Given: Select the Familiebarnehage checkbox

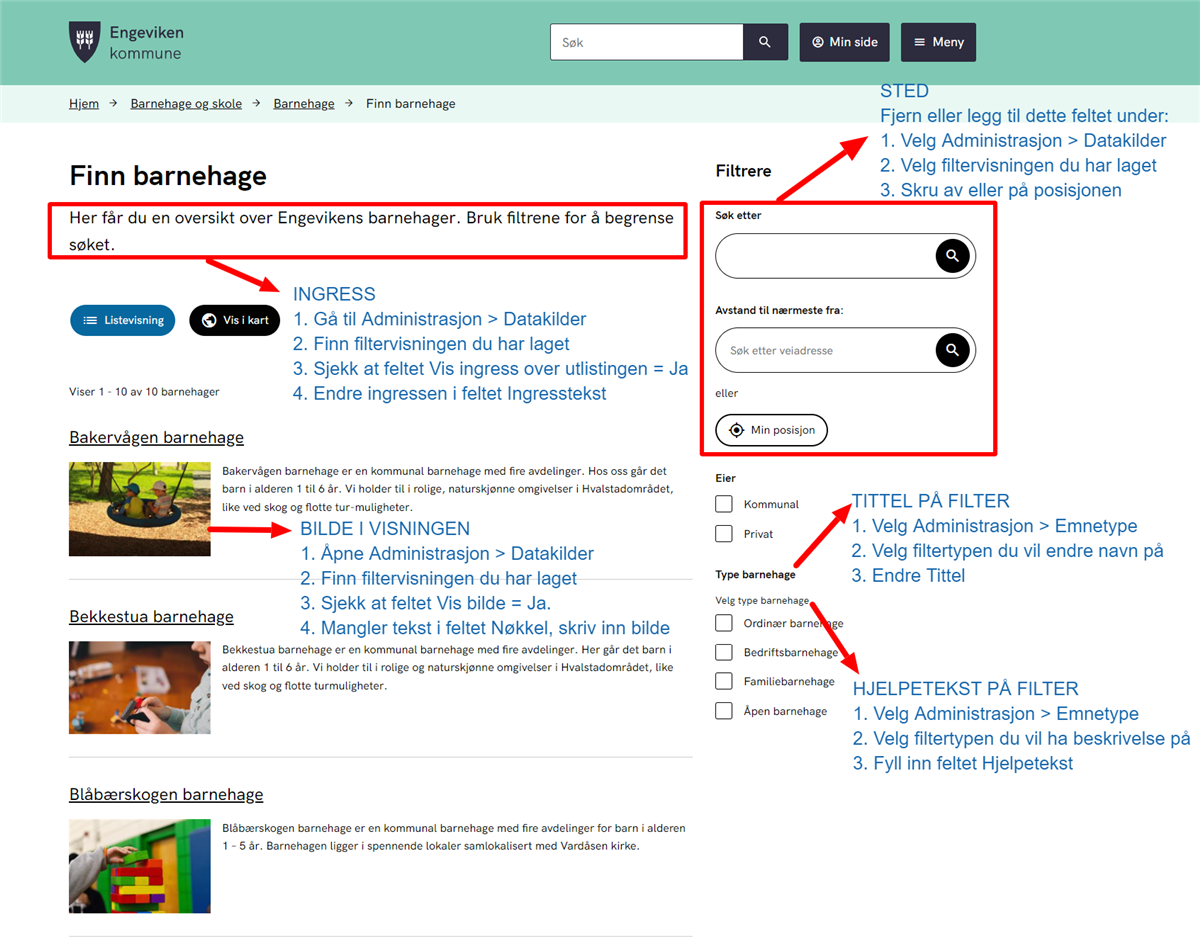Looking at the screenshot, I should coord(724,681).
